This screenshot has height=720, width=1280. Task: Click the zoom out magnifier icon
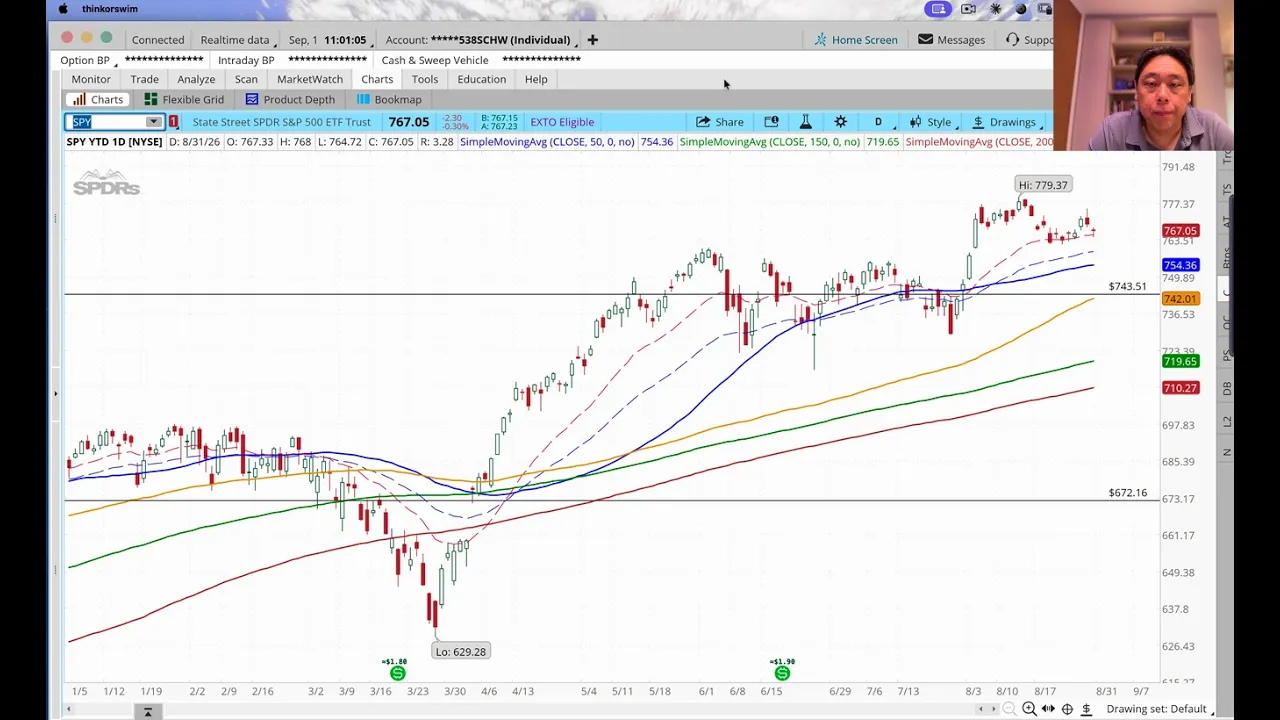(1009, 709)
